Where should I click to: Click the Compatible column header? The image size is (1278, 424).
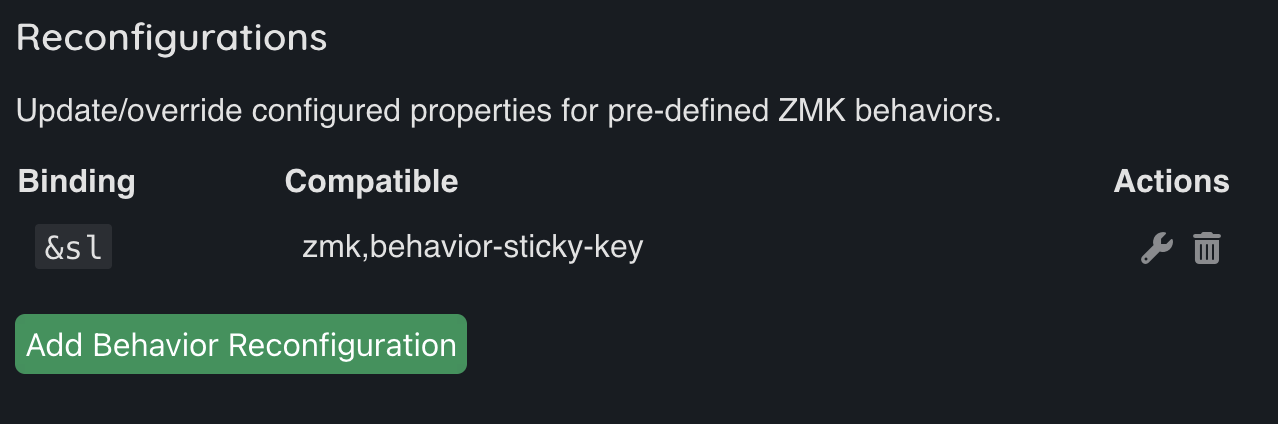(371, 181)
